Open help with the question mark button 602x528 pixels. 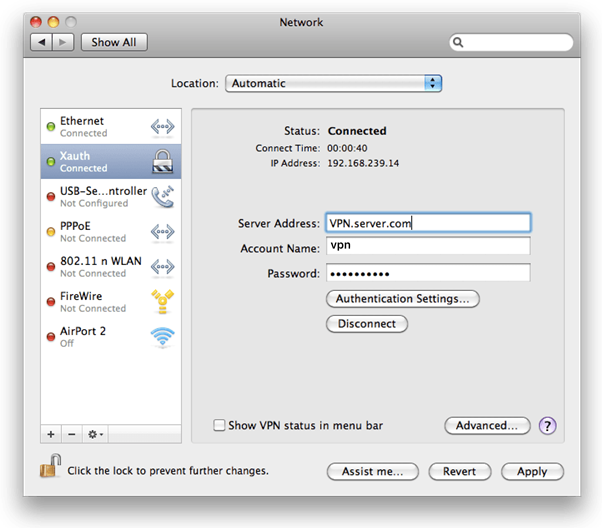coord(547,425)
